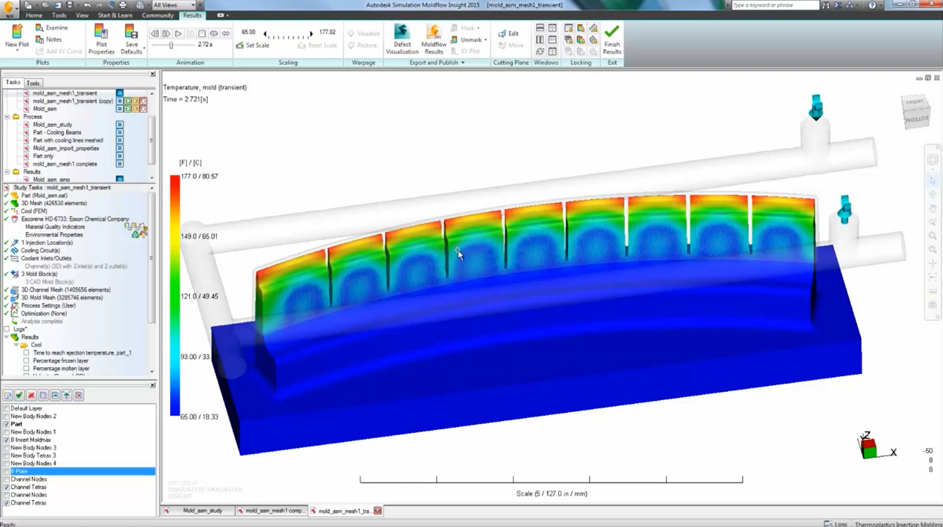Open the Examine tool

tap(52, 28)
